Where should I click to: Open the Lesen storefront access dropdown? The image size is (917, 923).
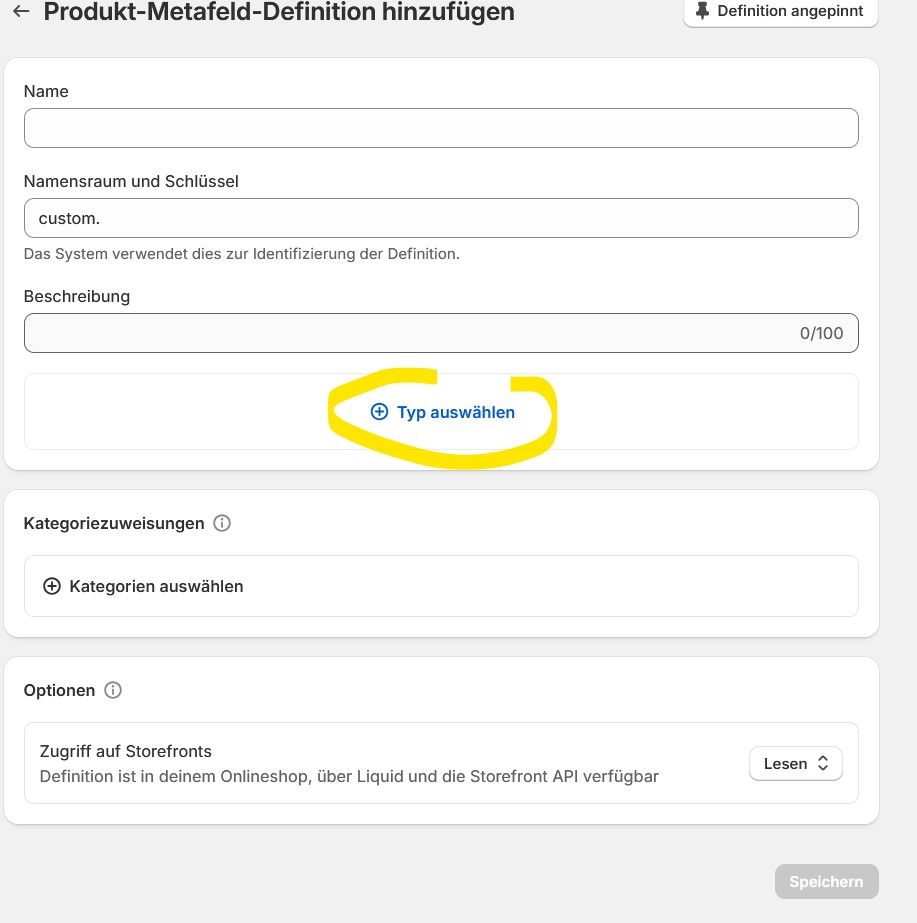click(x=795, y=763)
